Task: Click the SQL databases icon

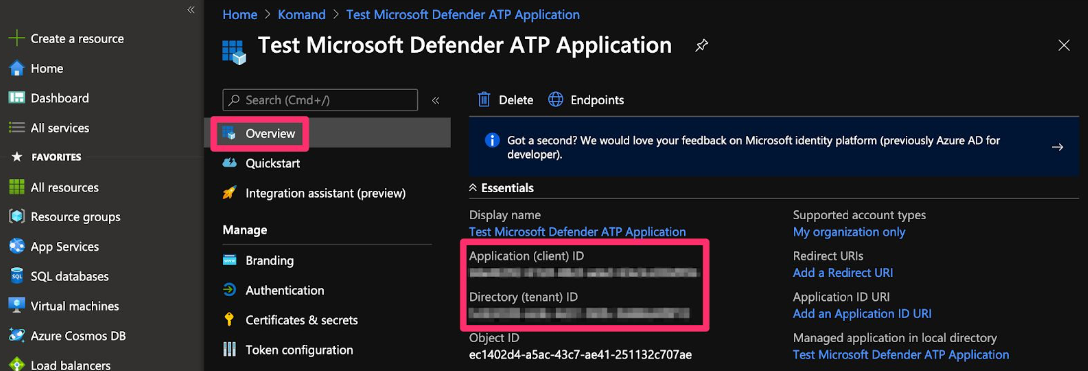Action: [x=17, y=277]
